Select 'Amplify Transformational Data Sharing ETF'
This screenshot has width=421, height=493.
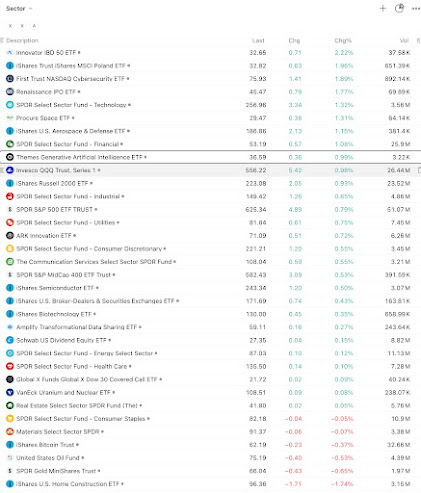pyautogui.click(x=77, y=327)
